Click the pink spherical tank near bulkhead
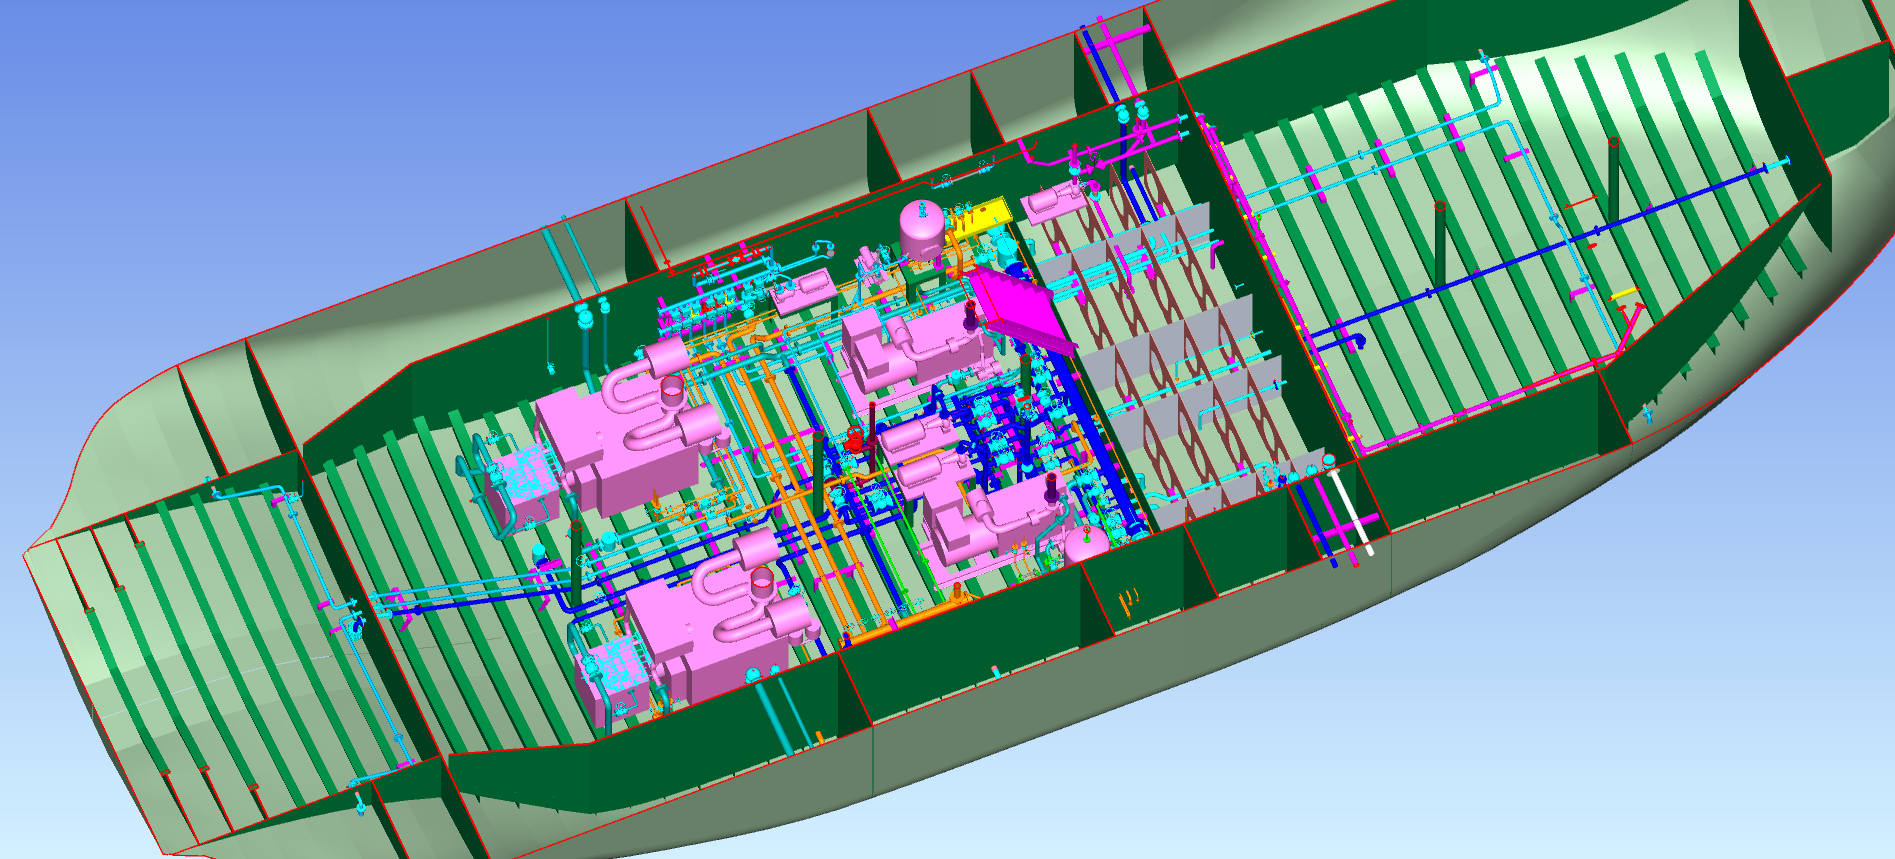 [x=1083, y=543]
